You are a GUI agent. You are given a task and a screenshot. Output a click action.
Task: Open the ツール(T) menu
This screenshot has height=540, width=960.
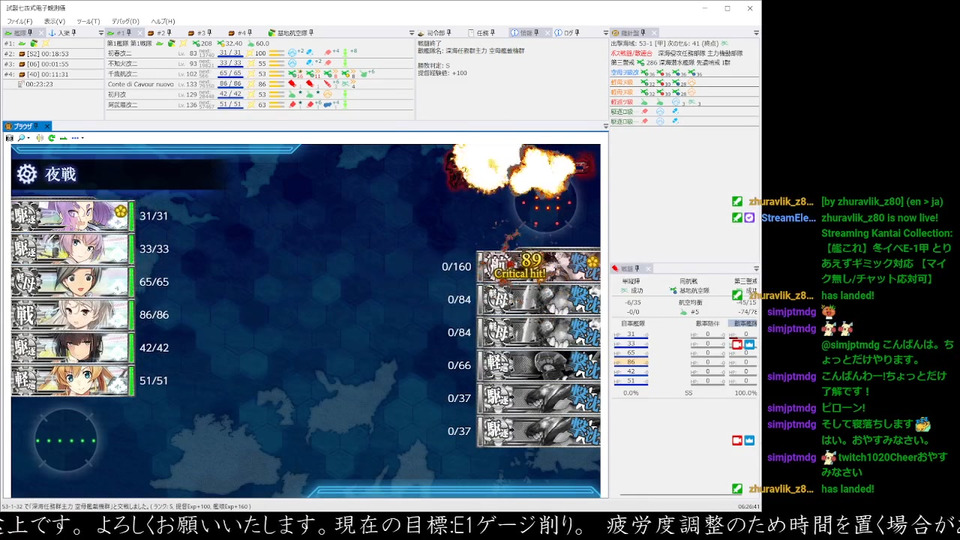[x=88, y=21]
